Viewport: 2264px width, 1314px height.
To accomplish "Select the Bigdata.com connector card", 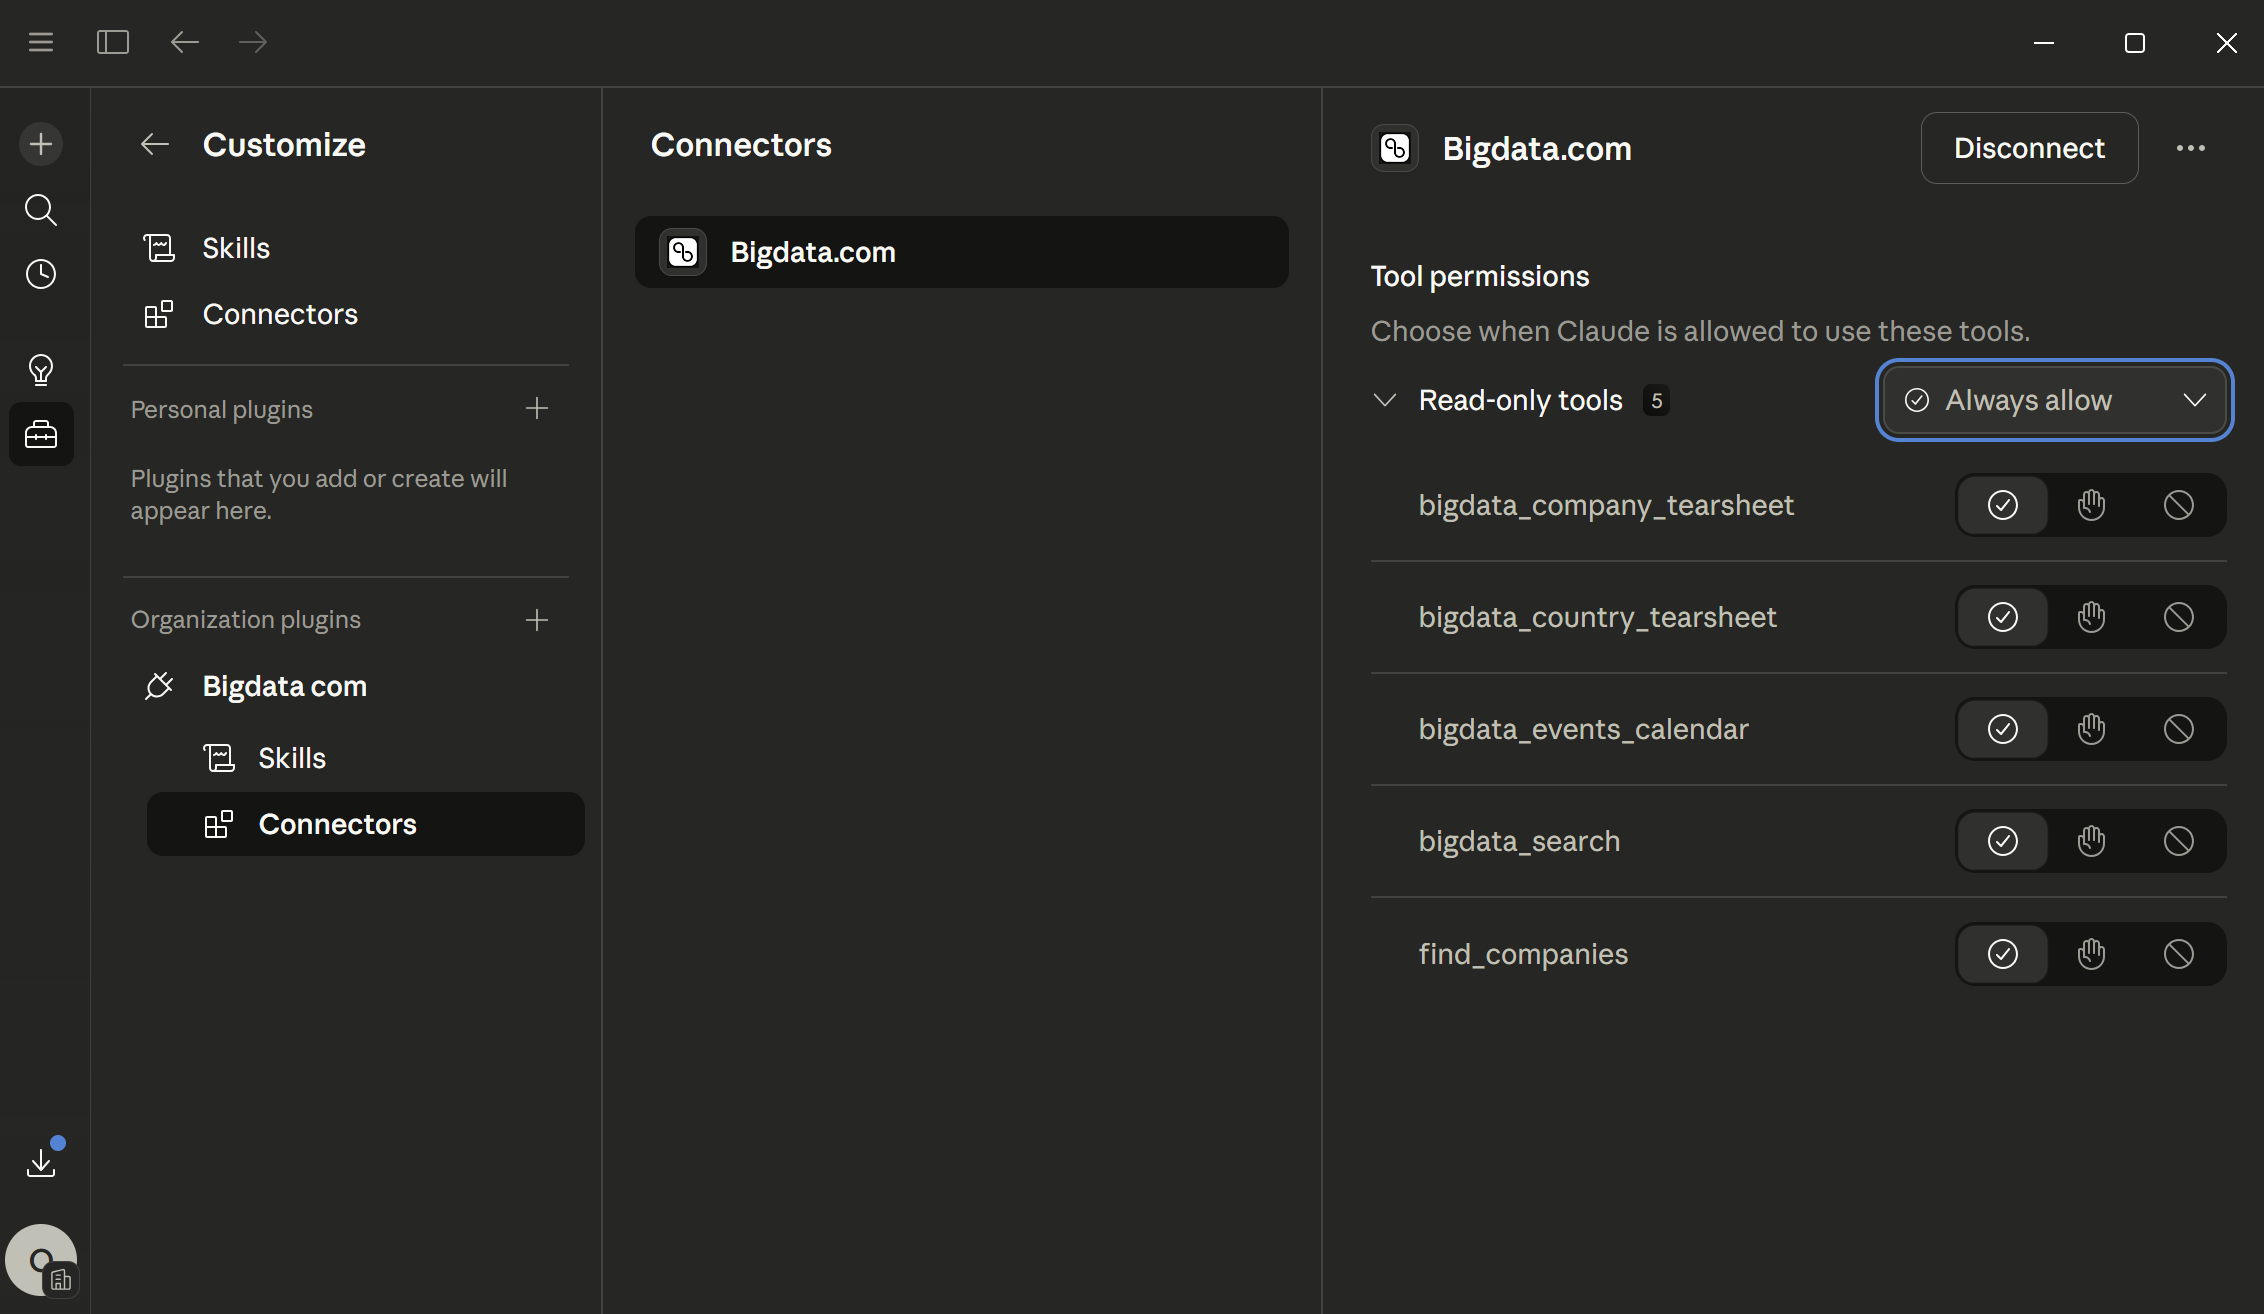I will click(961, 251).
